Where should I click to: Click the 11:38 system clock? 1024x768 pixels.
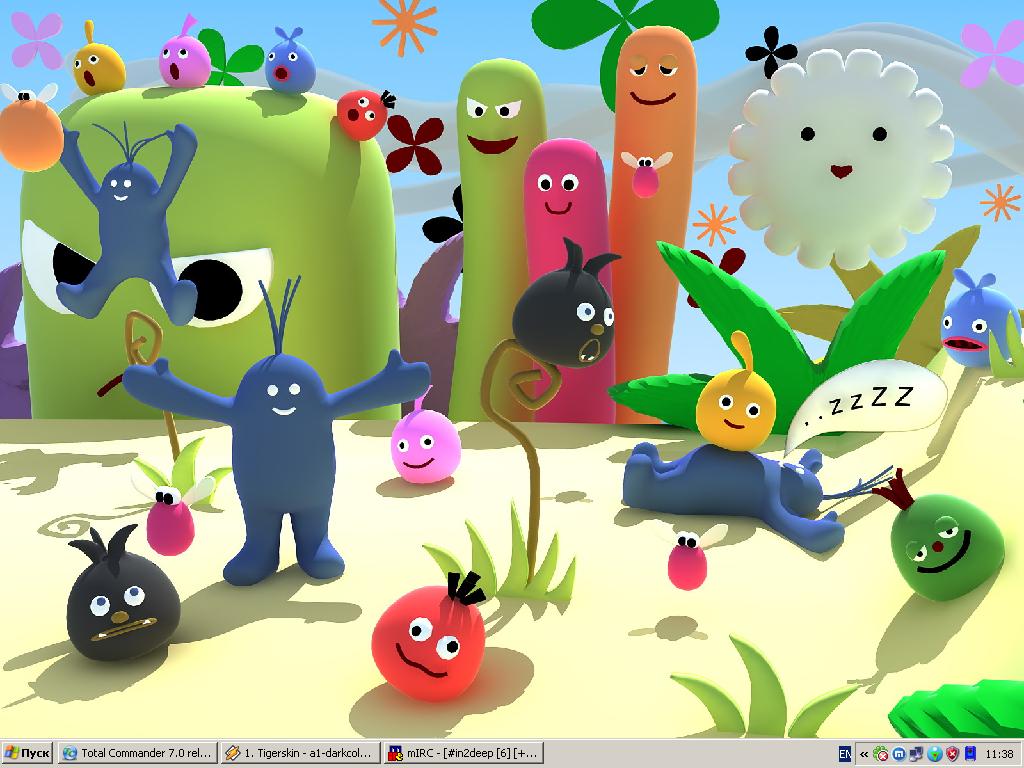coord(1000,754)
